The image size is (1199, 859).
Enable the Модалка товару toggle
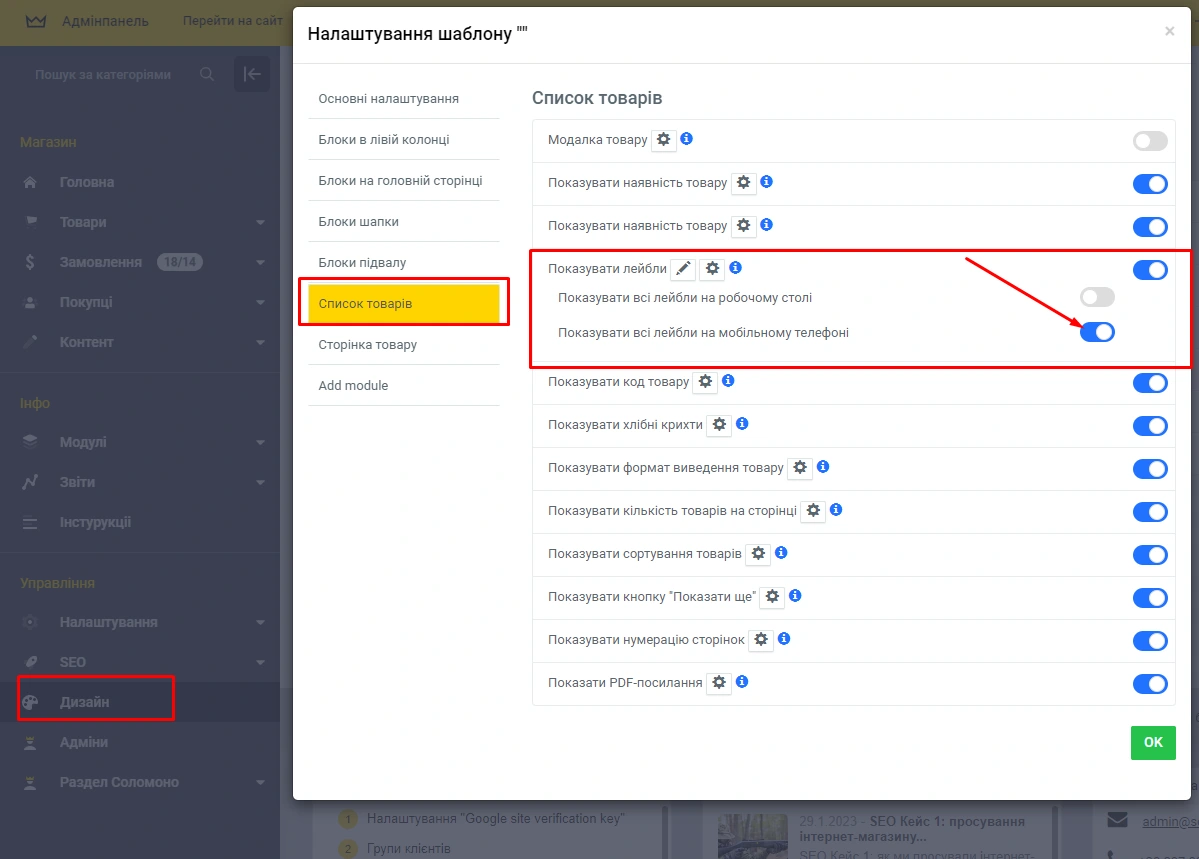1150,141
